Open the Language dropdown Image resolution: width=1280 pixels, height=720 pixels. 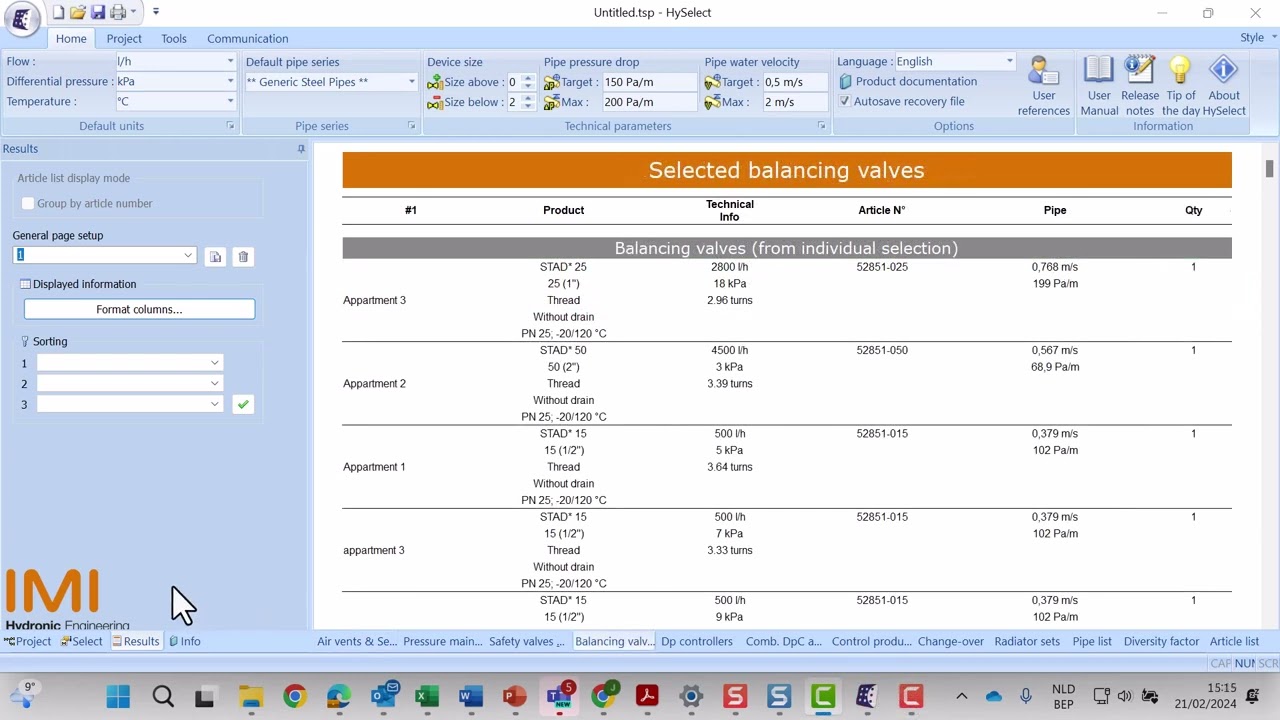pos(1009,62)
